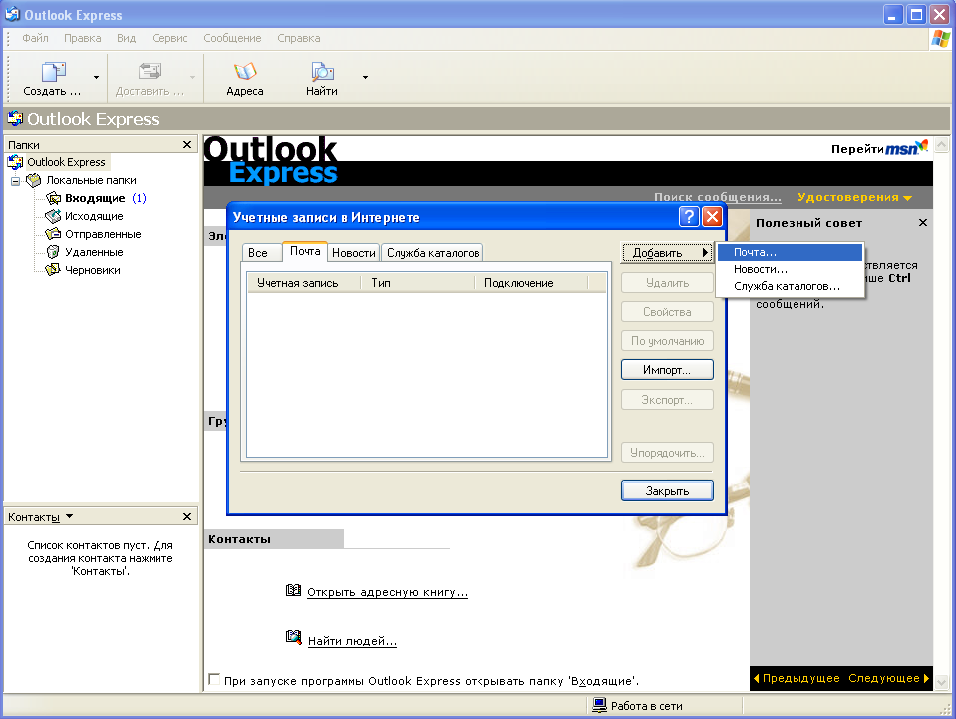Image resolution: width=956 pixels, height=719 pixels.
Task: Click the main pane scroll down arrow
Action: point(942,683)
